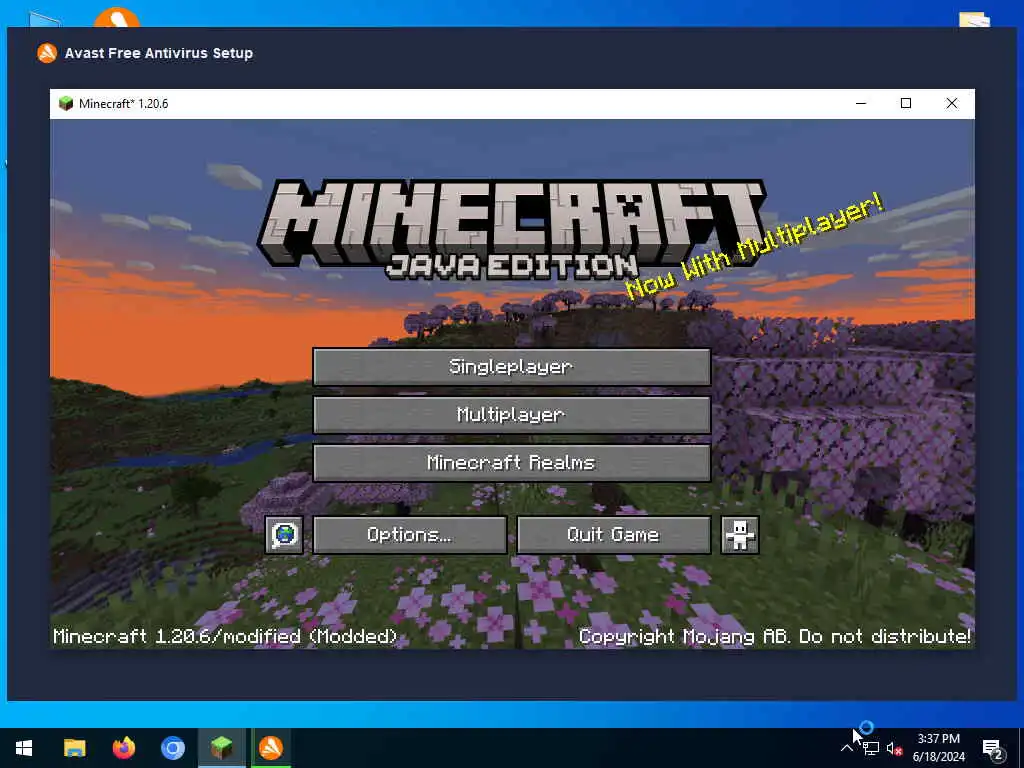Open the notification center icon
The height and width of the screenshot is (768, 1024).
(x=993, y=749)
